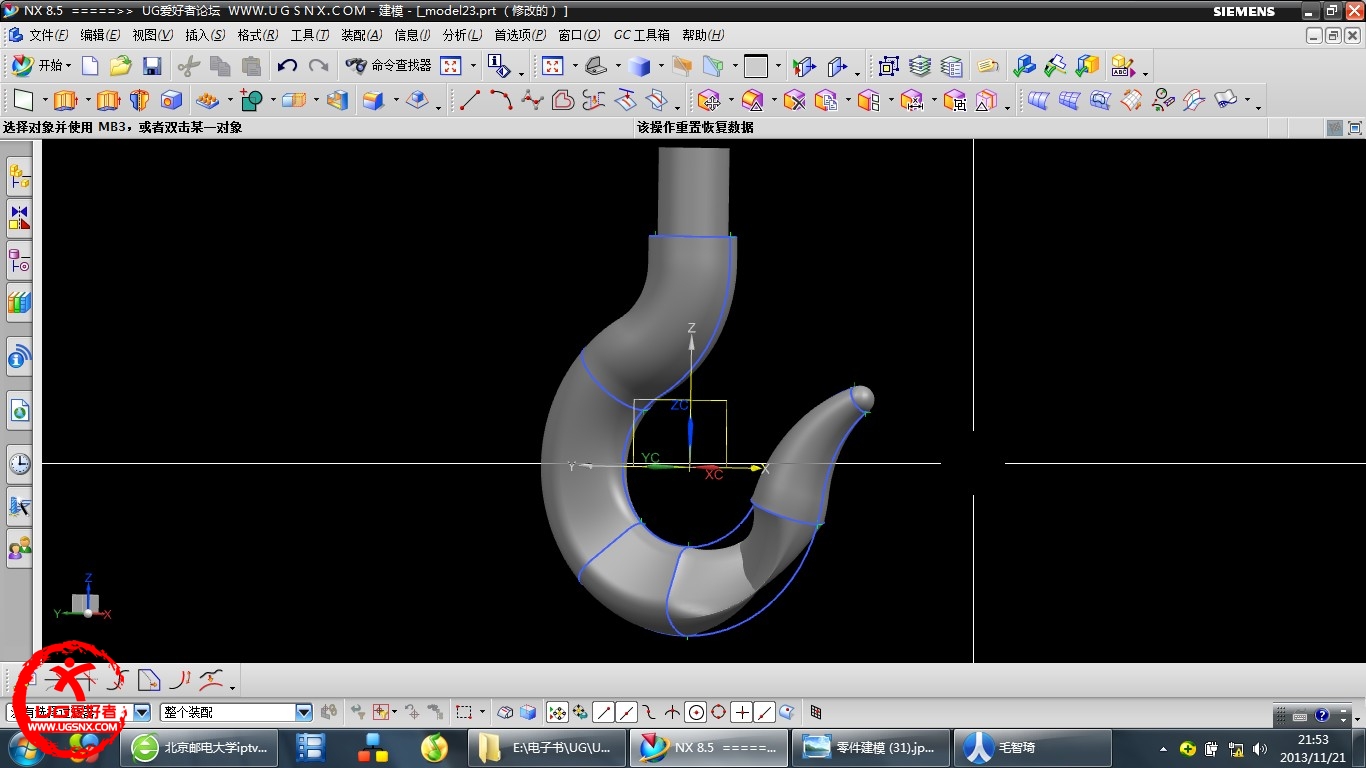Toggle the Enable Snap Points button
This screenshot has height=768, width=1366.
click(557, 712)
